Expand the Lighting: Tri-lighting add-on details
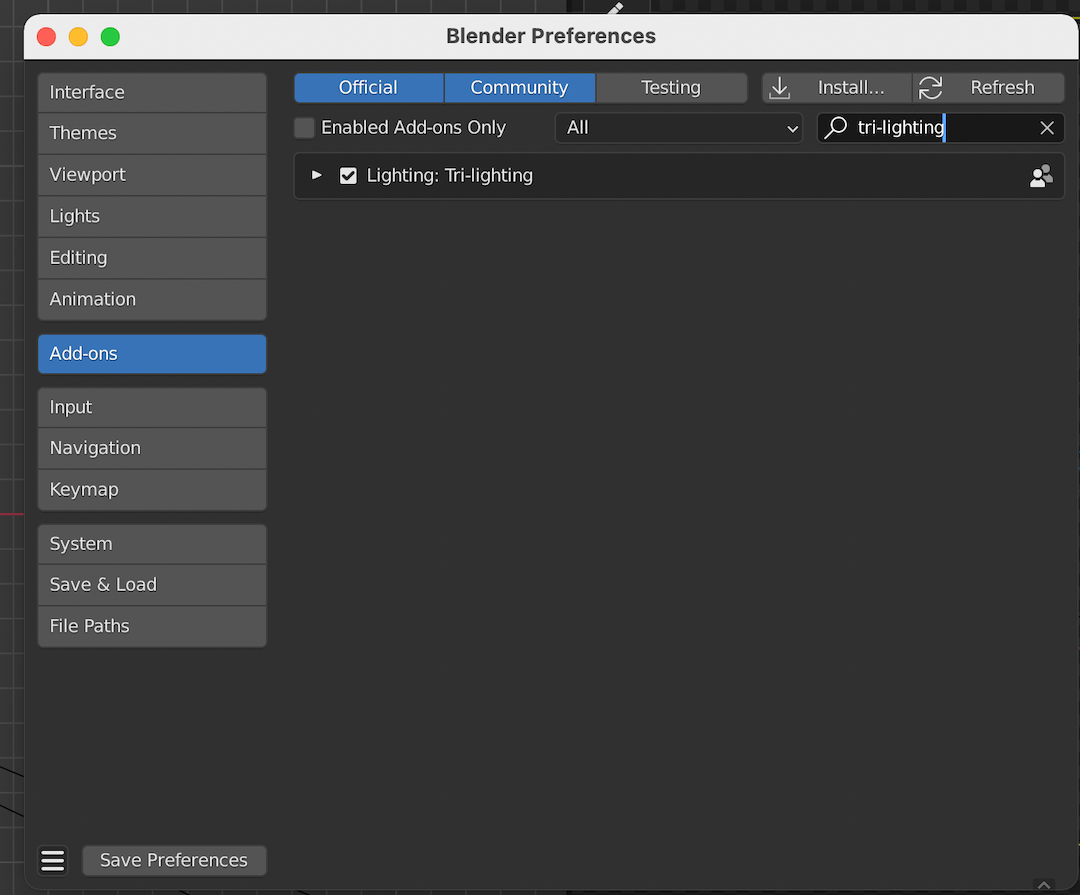 coord(317,175)
